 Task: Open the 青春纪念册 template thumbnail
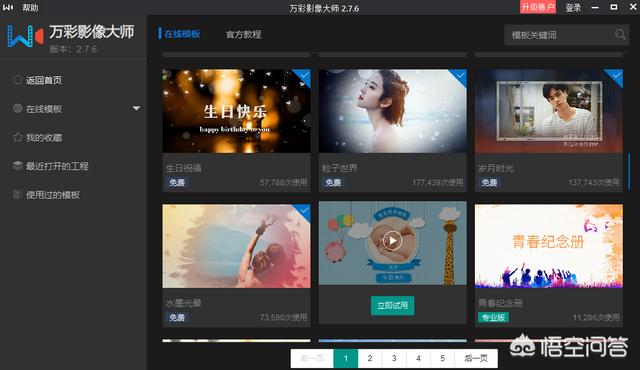coord(549,246)
